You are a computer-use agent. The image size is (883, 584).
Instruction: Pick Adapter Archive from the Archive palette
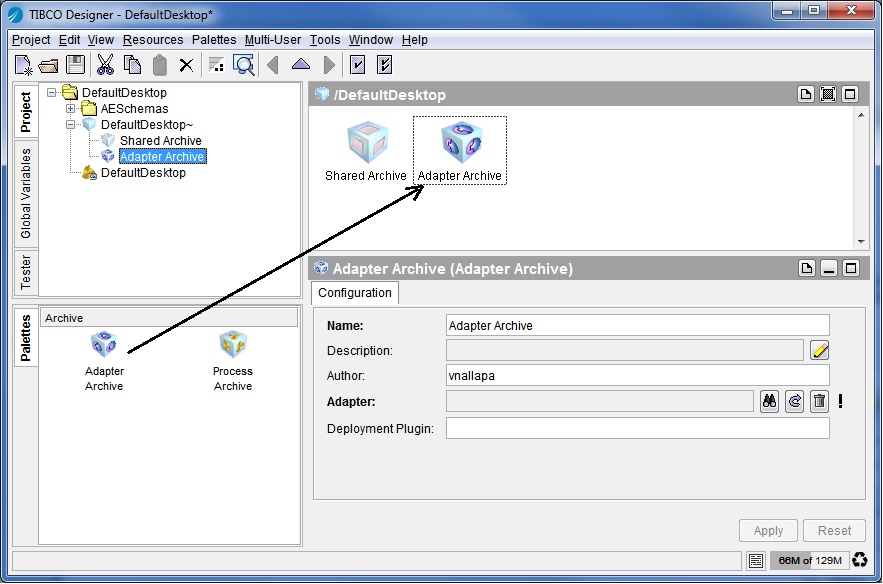(x=104, y=361)
